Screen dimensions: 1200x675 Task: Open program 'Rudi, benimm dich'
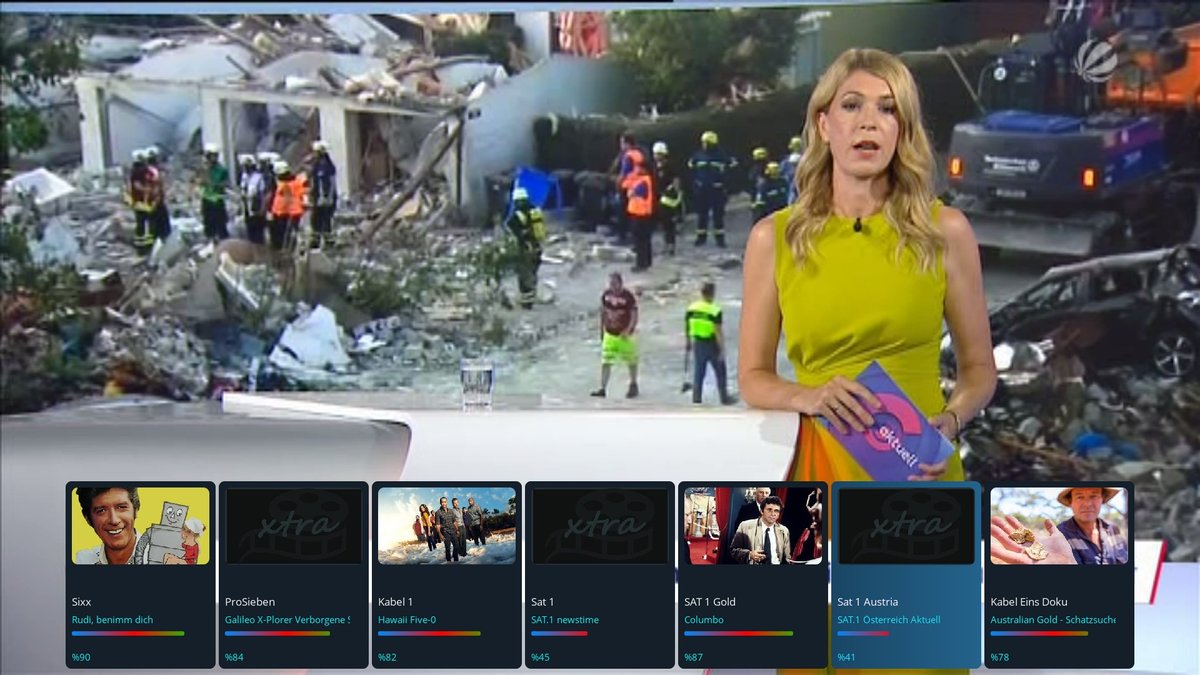pos(113,620)
